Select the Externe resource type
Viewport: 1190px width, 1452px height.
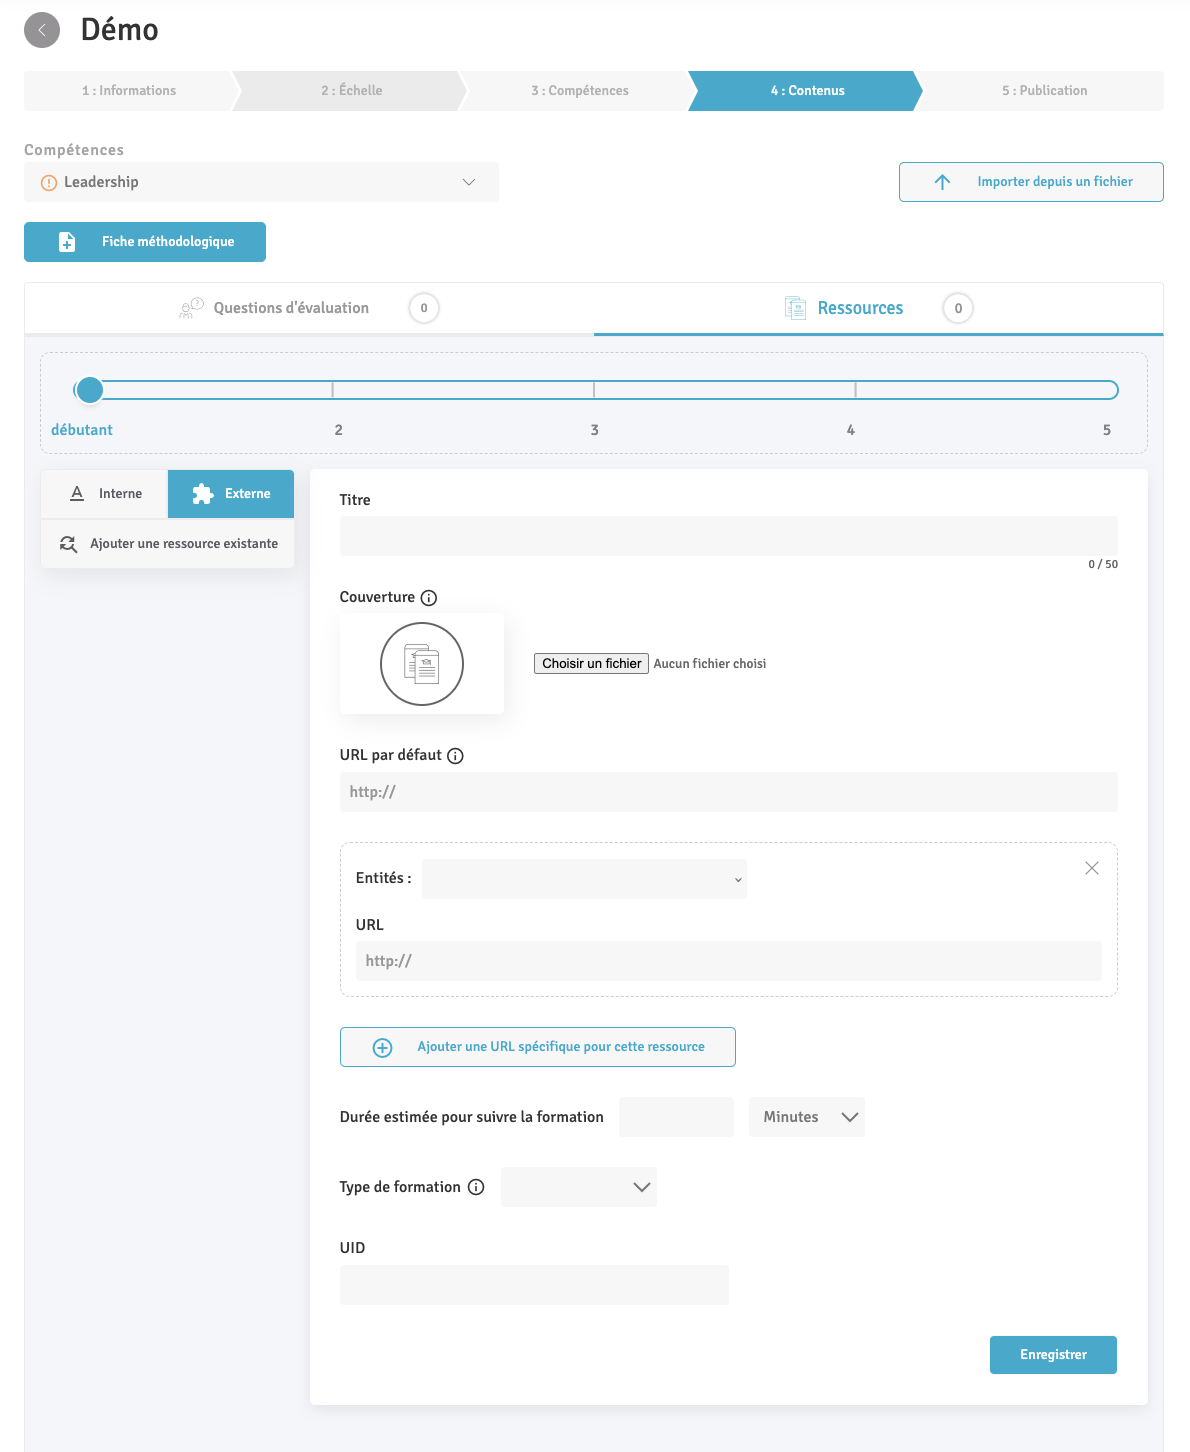pos(231,494)
